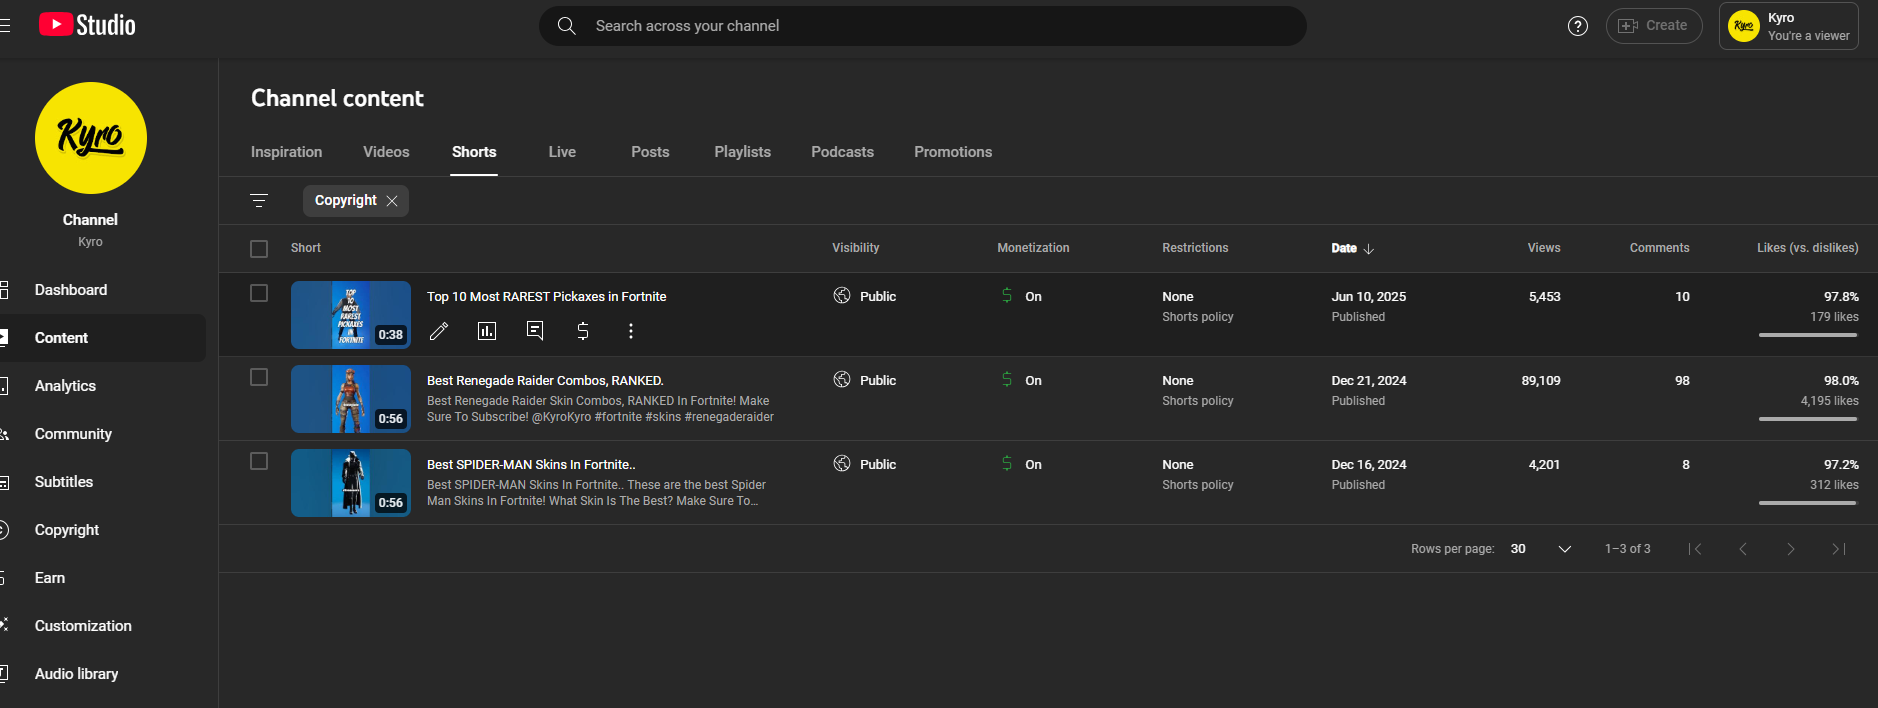Open Earn in the sidebar
Image resolution: width=1878 pixels, height=708 pixels.
tap(103, 578)
